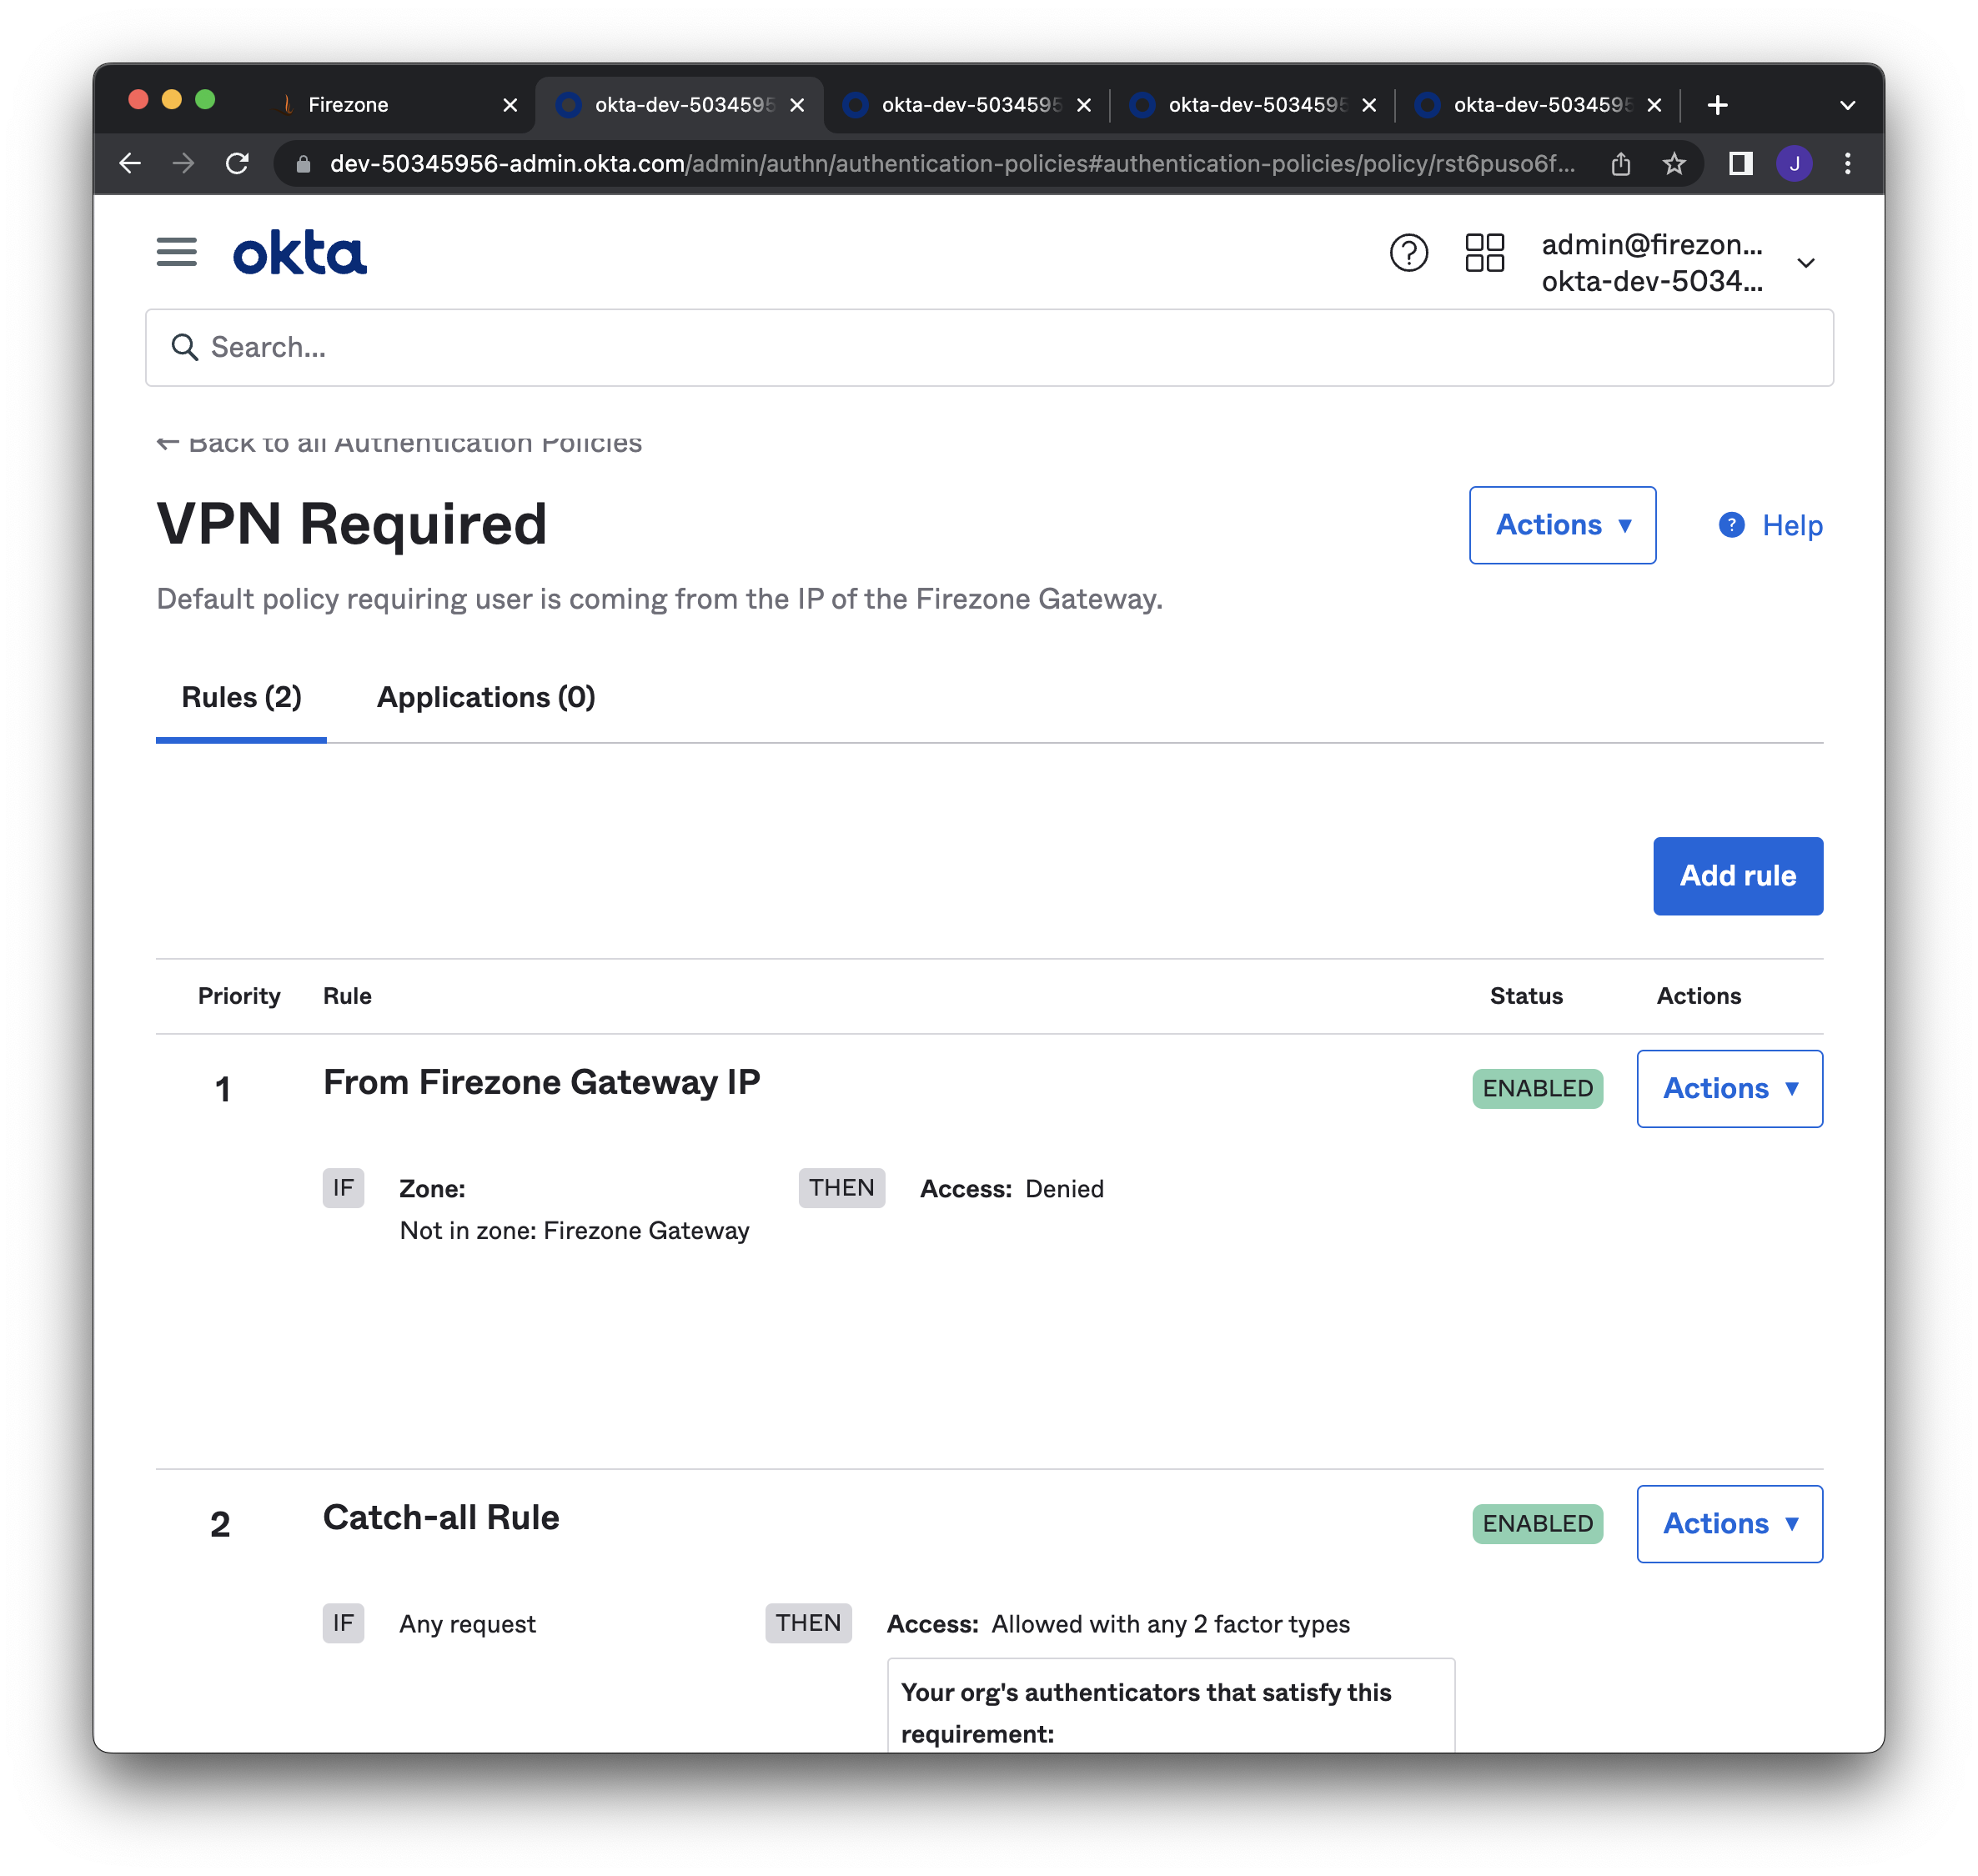Select the Rules (2) tab

click(241, 697)
